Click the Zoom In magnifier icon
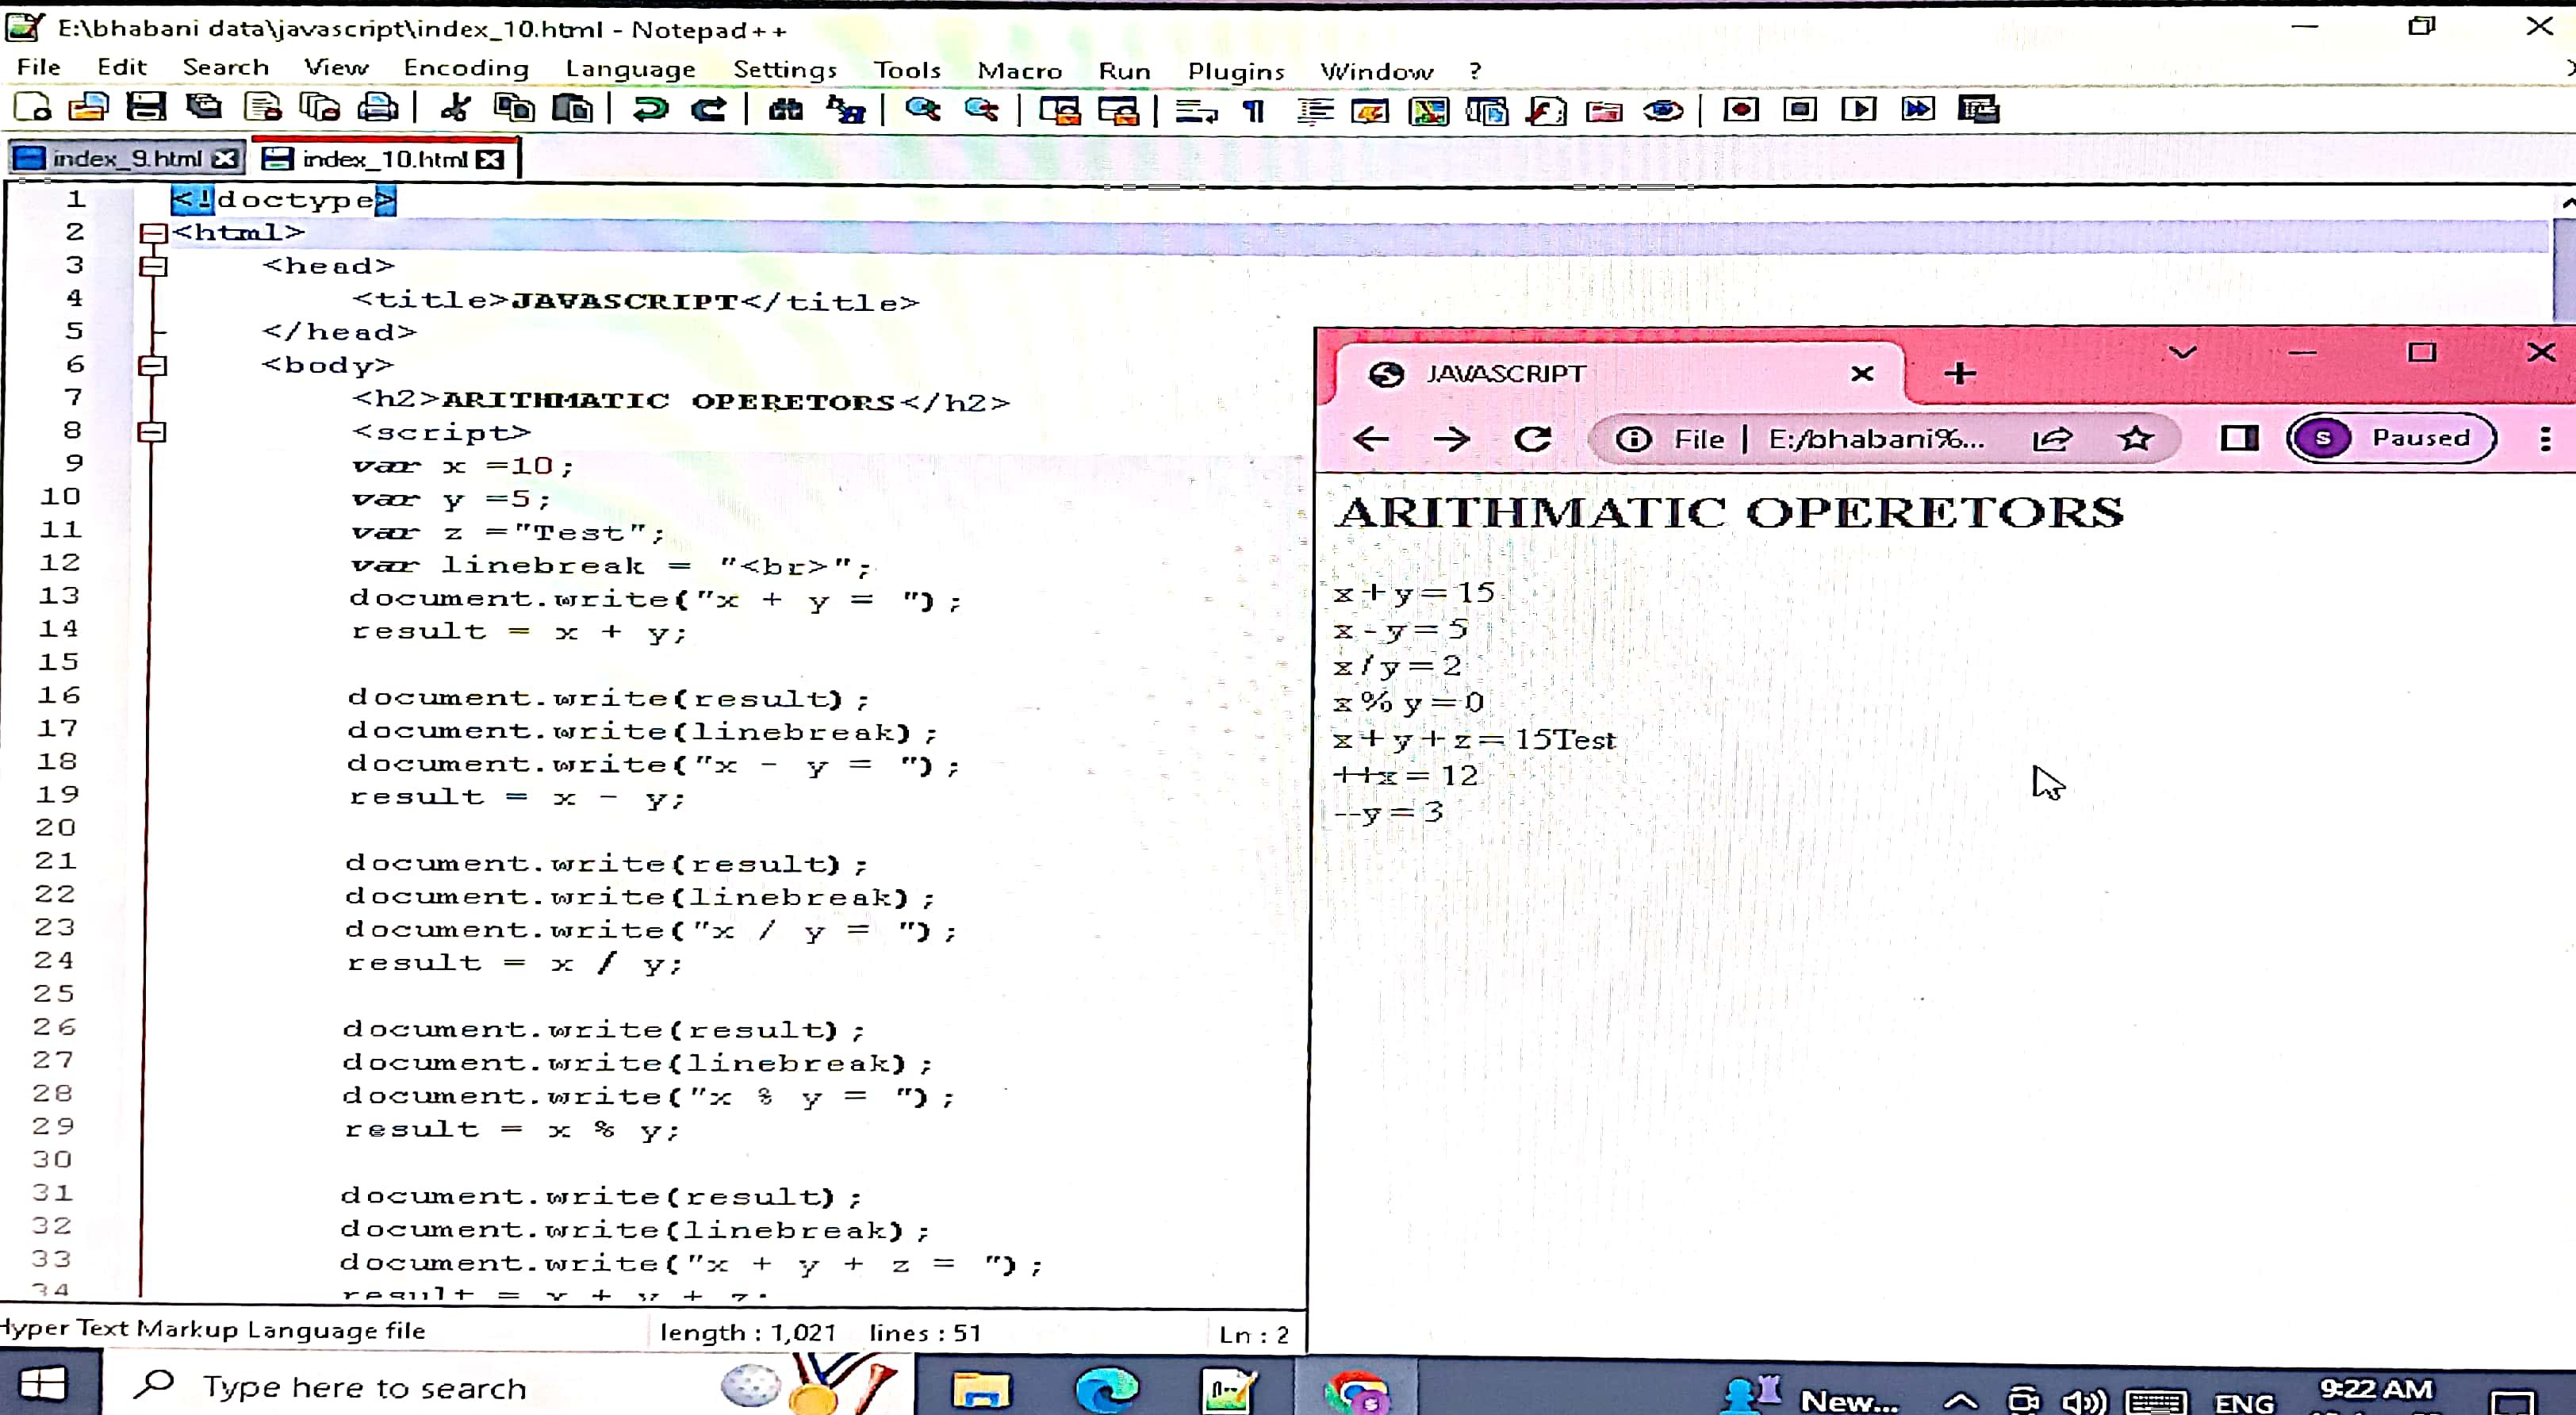Image resolution: width=2576 pixels, height=1415 pixels. click(922, 108)
